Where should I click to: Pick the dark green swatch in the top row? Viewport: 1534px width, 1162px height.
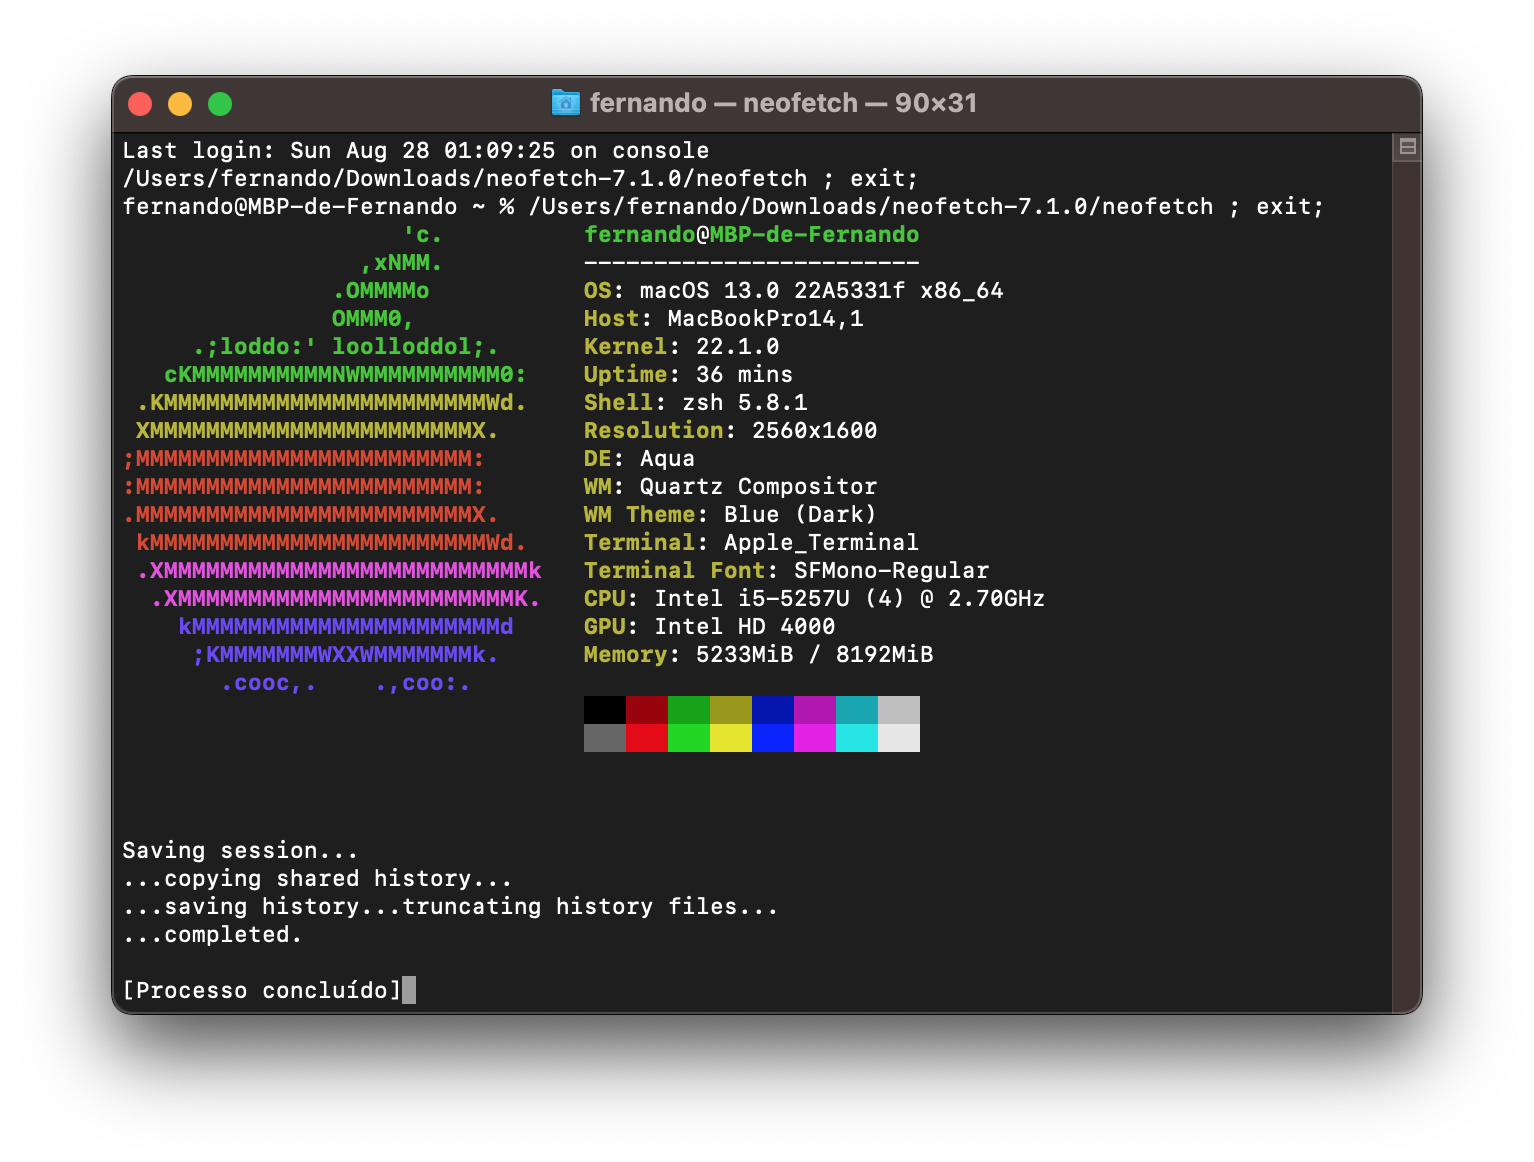[689, 710]
